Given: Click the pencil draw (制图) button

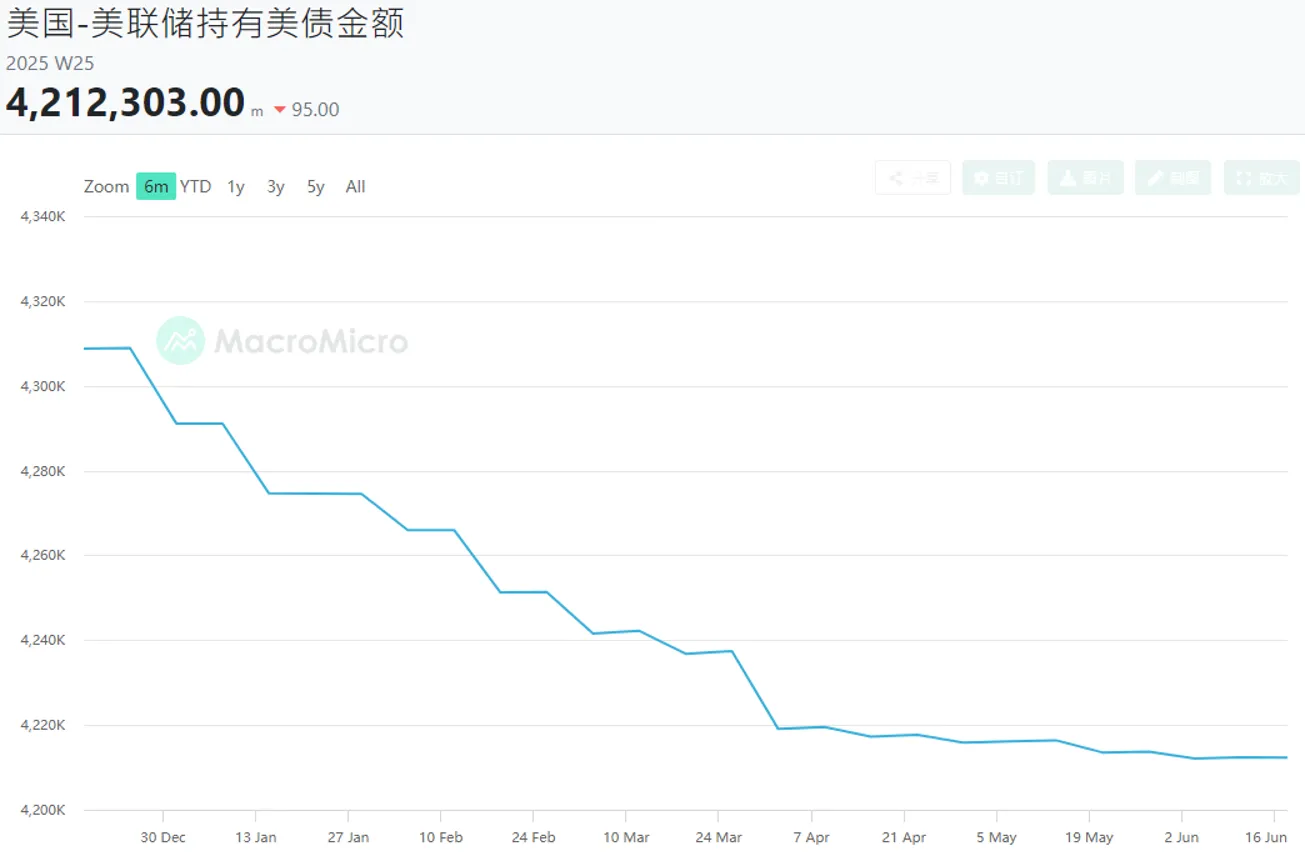Looking at the screenshot, I should coord(1172,178).
